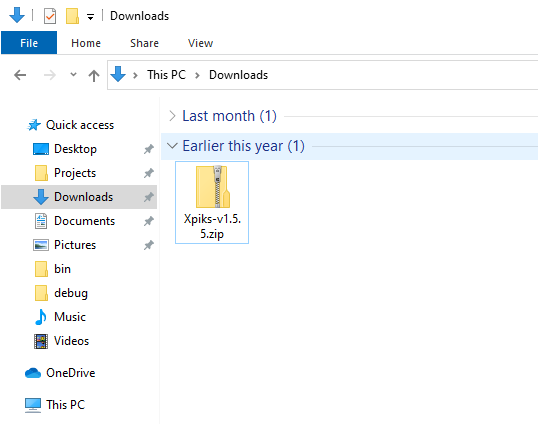This screenshot has height=424, width=538.
Task: Open Projects folder in navigation pane
Action: [75, 173]
